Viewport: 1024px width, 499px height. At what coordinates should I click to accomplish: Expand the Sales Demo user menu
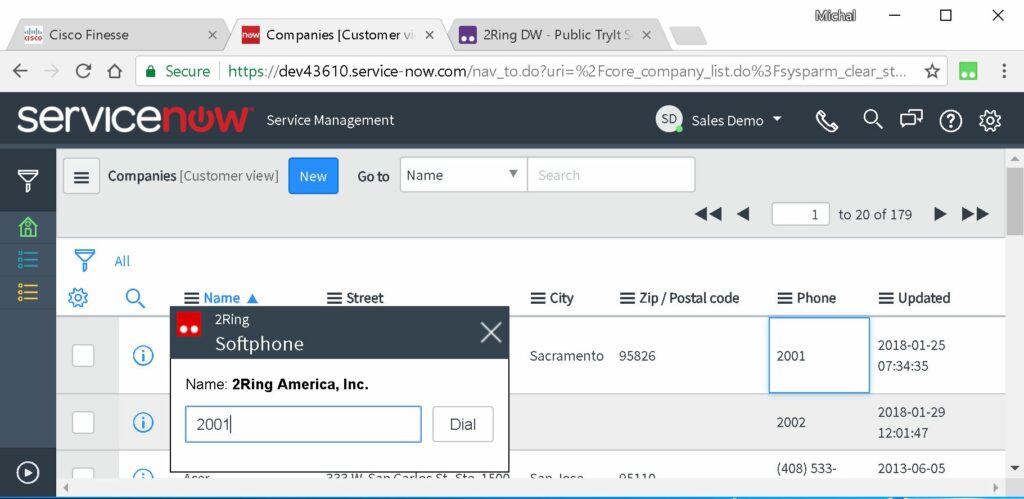(x=737, y=120)
